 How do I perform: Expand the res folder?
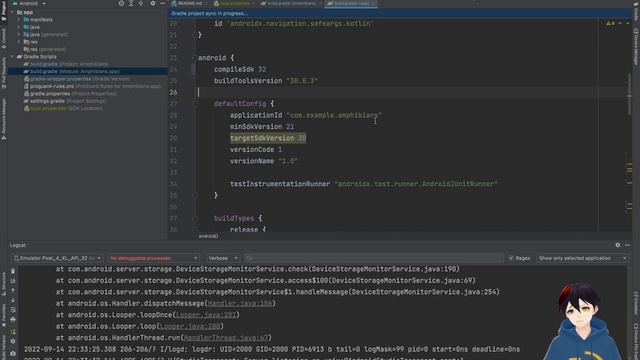(19, 42)
